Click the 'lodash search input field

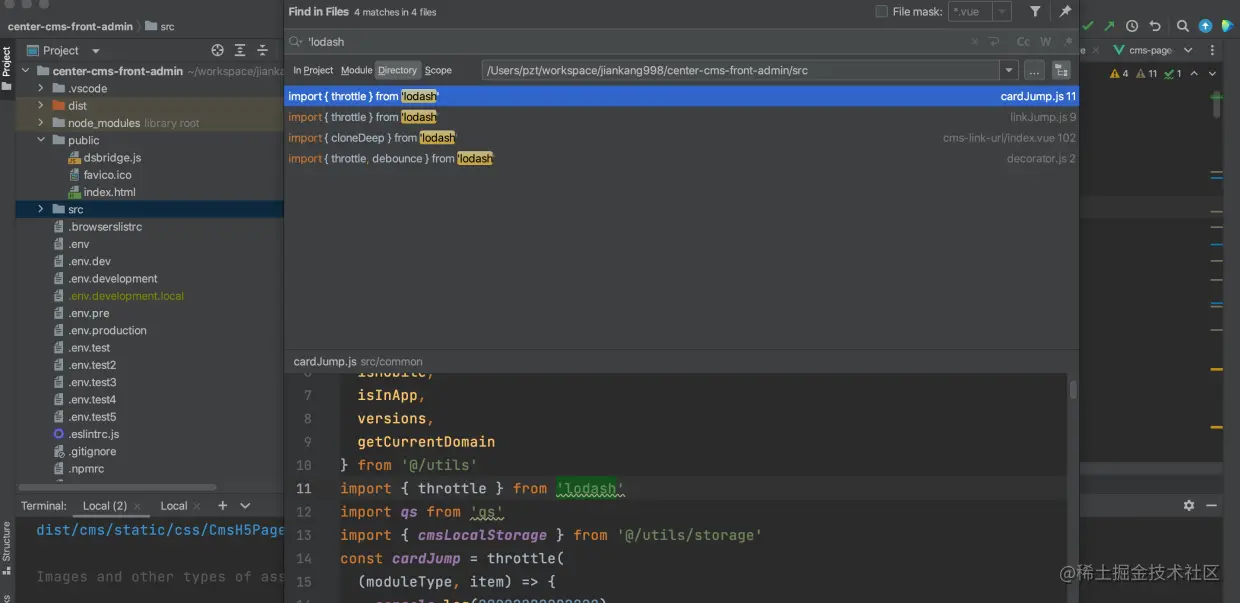click(x=630, y=42)
